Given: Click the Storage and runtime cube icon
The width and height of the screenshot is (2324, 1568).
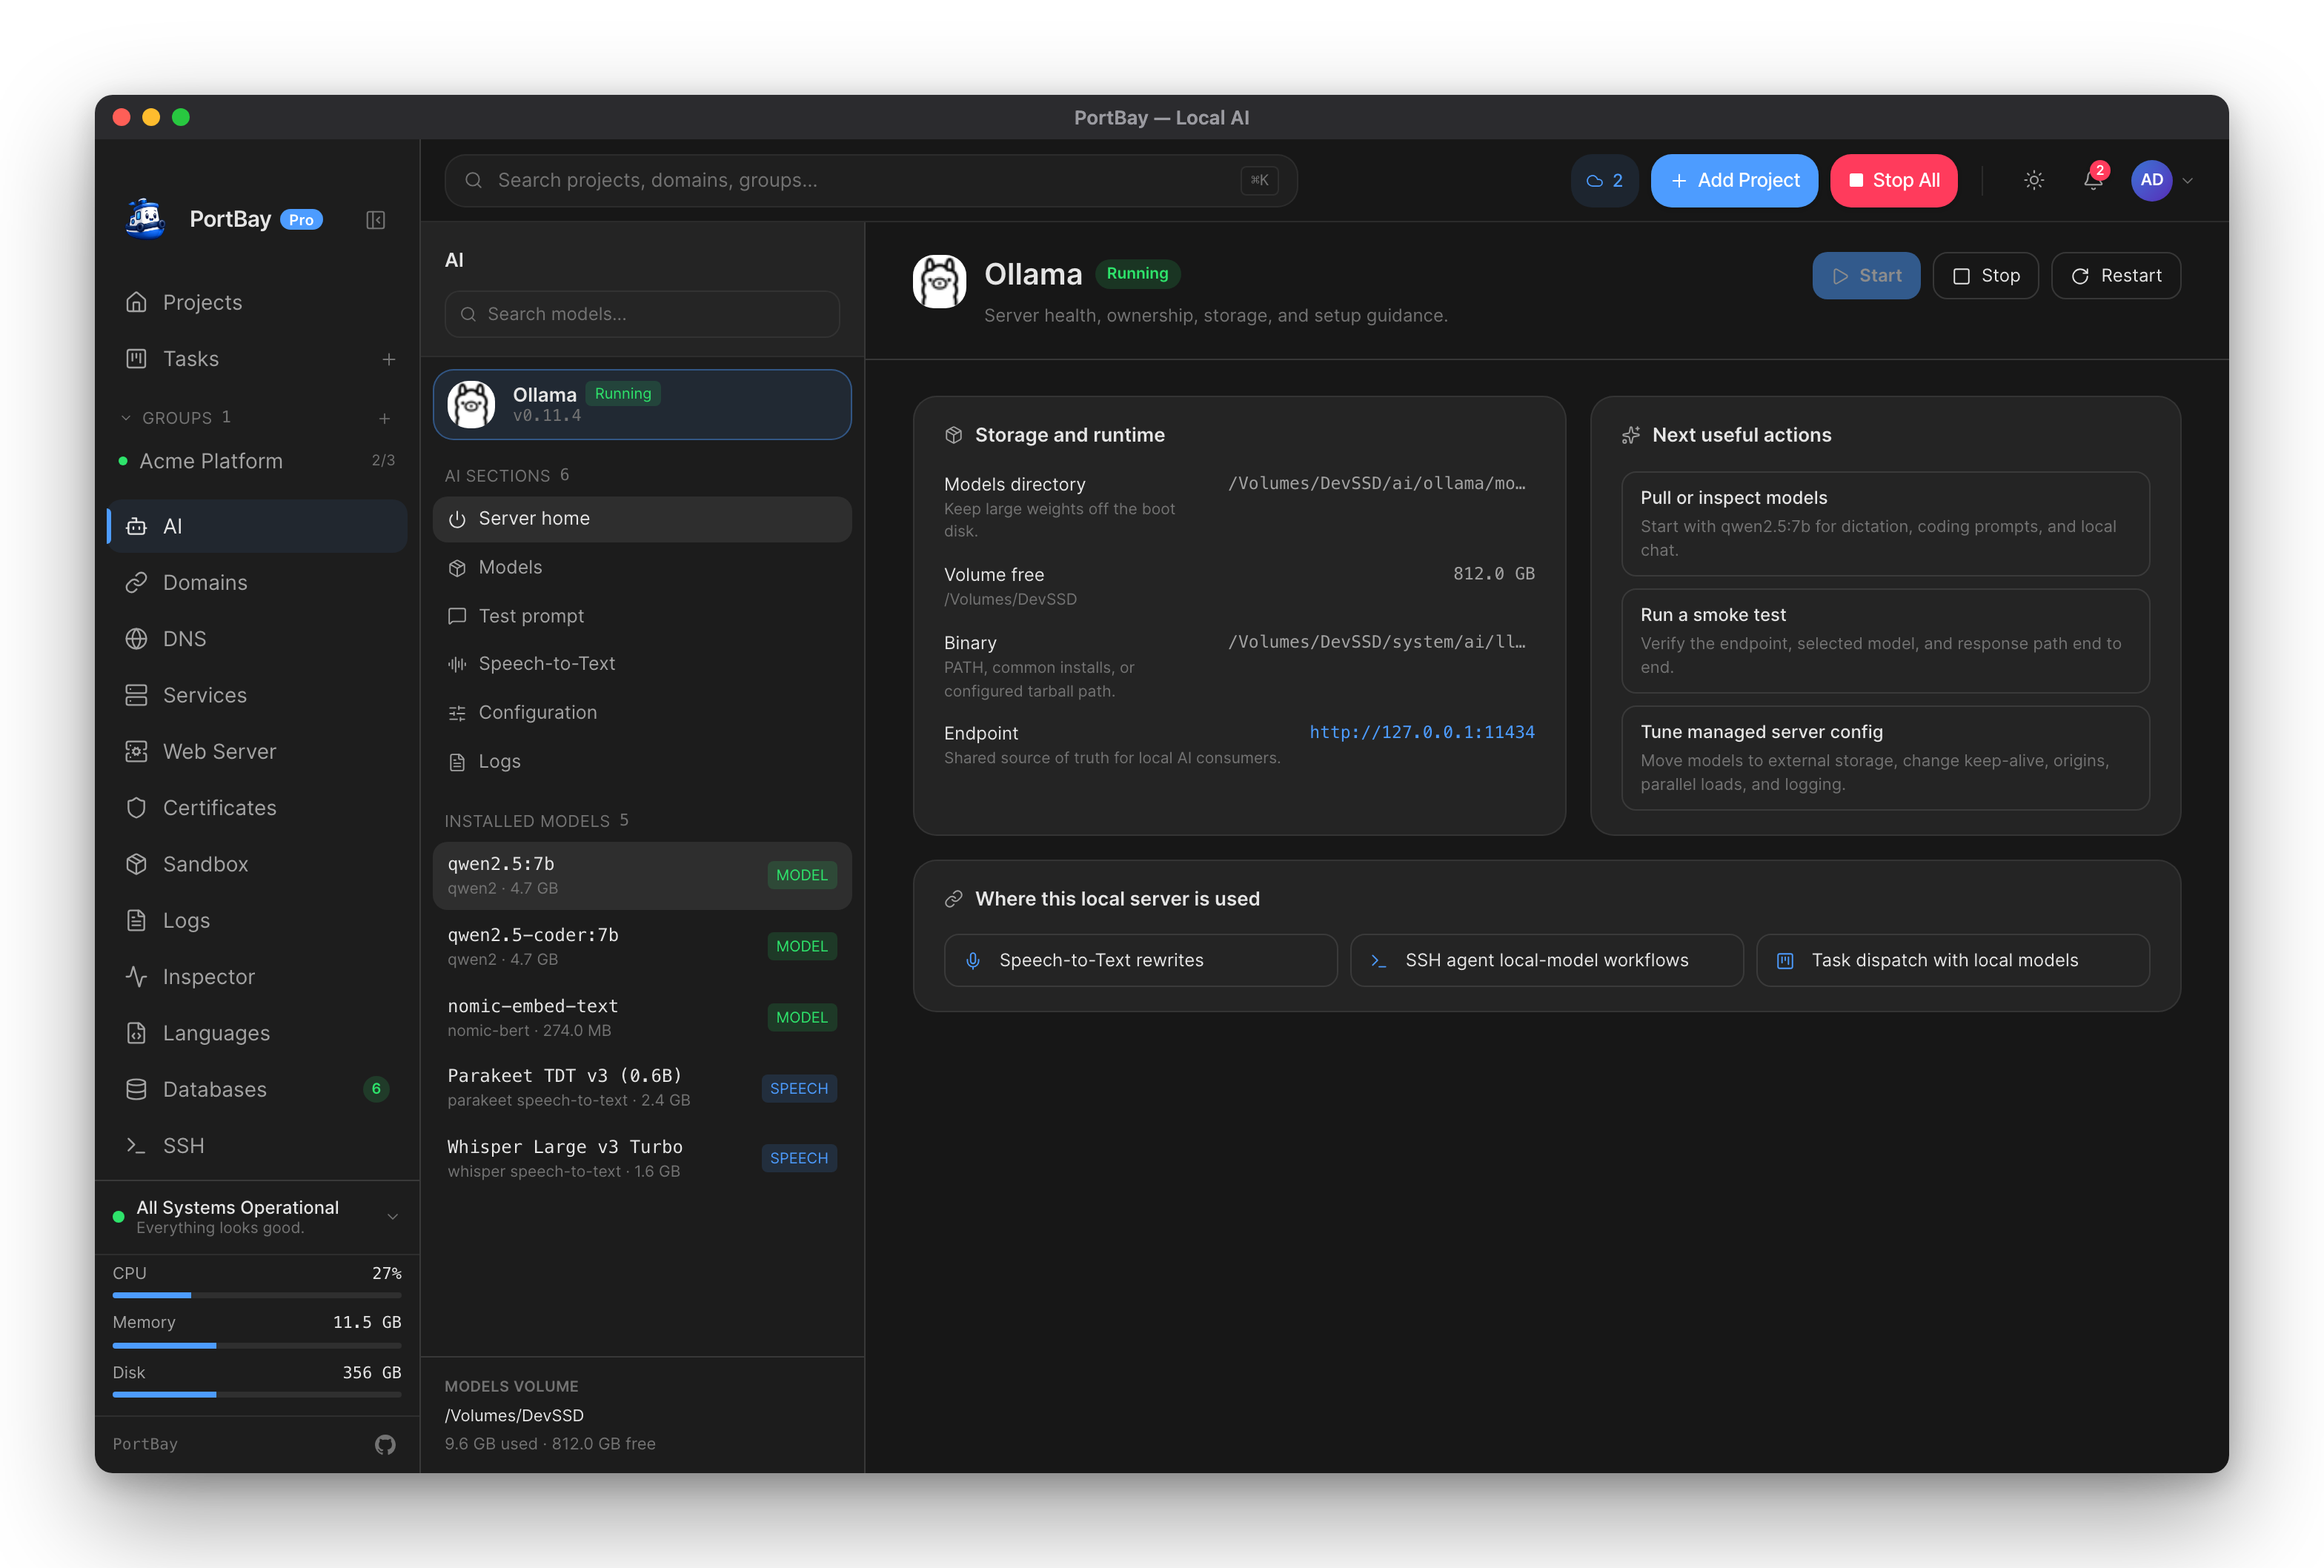Looking at the screenshot, I should (x=953, y=435).
